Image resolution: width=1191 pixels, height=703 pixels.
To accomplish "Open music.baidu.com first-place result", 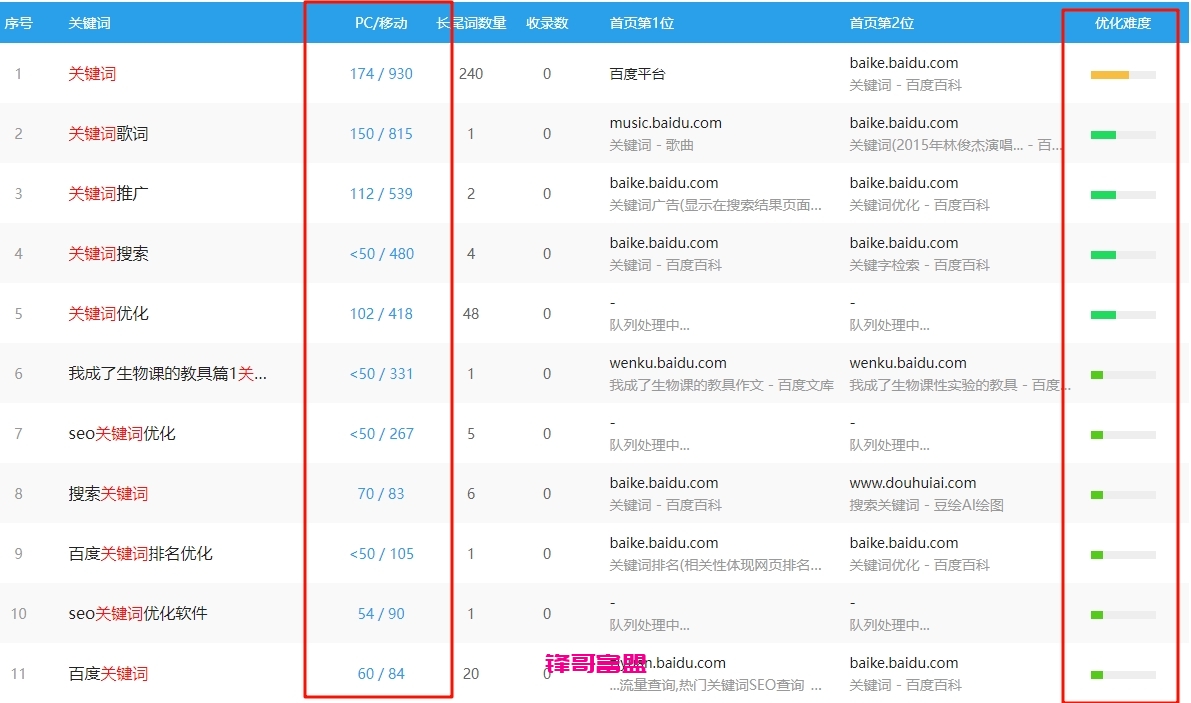I will coord(665,123).
